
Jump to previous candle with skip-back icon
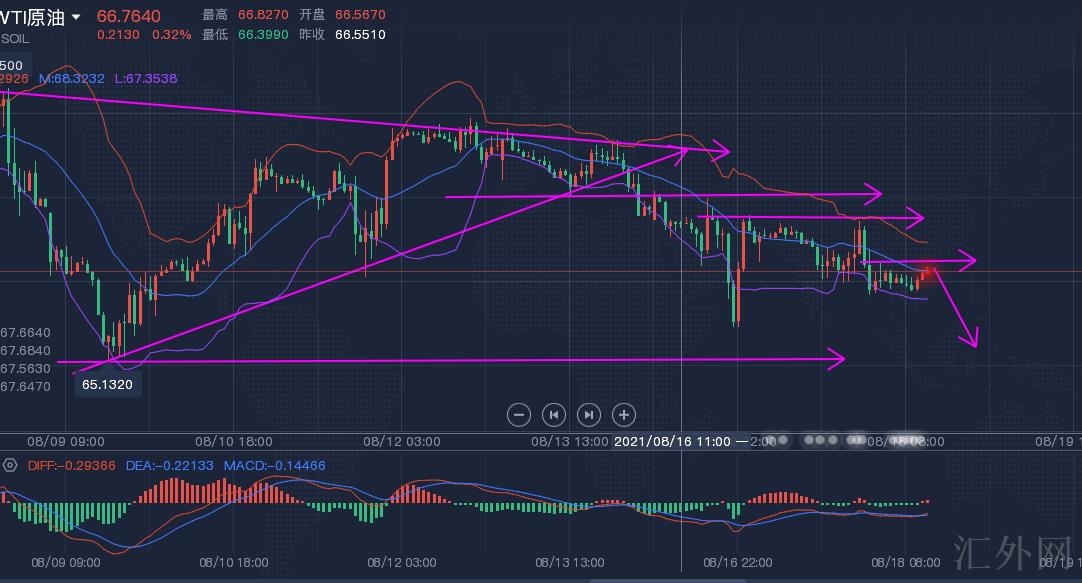(x=553, y=414)
